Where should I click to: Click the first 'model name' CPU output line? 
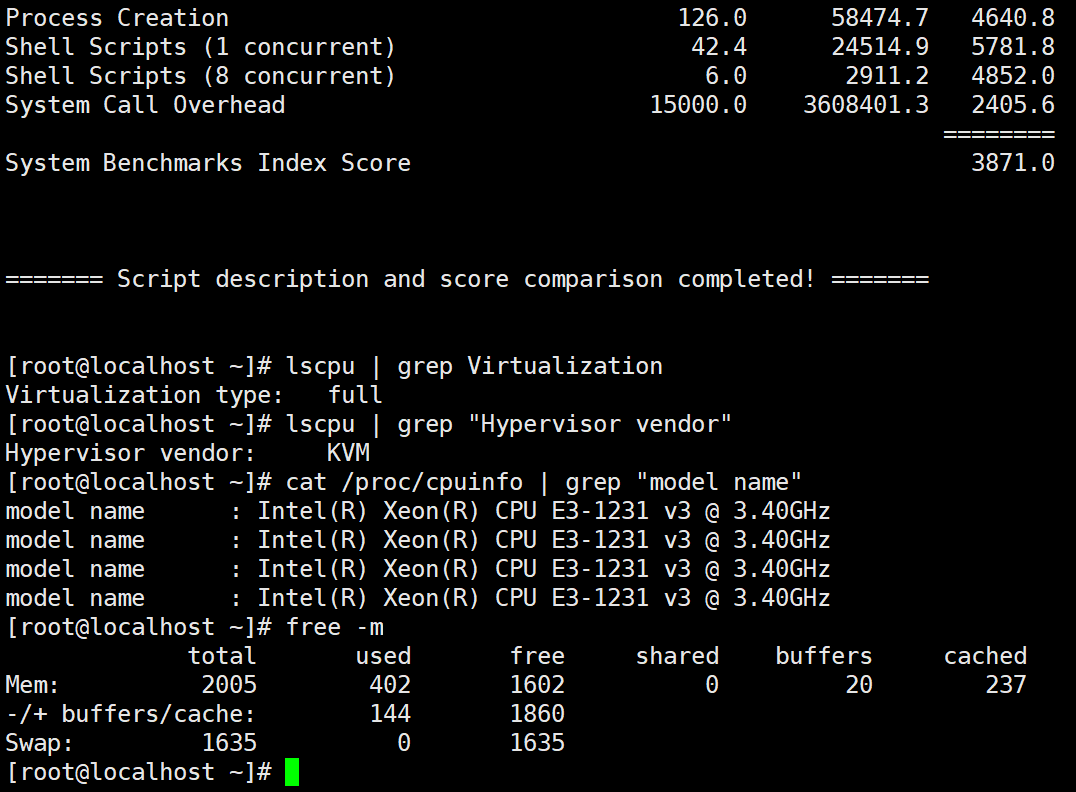coord(417,511)
